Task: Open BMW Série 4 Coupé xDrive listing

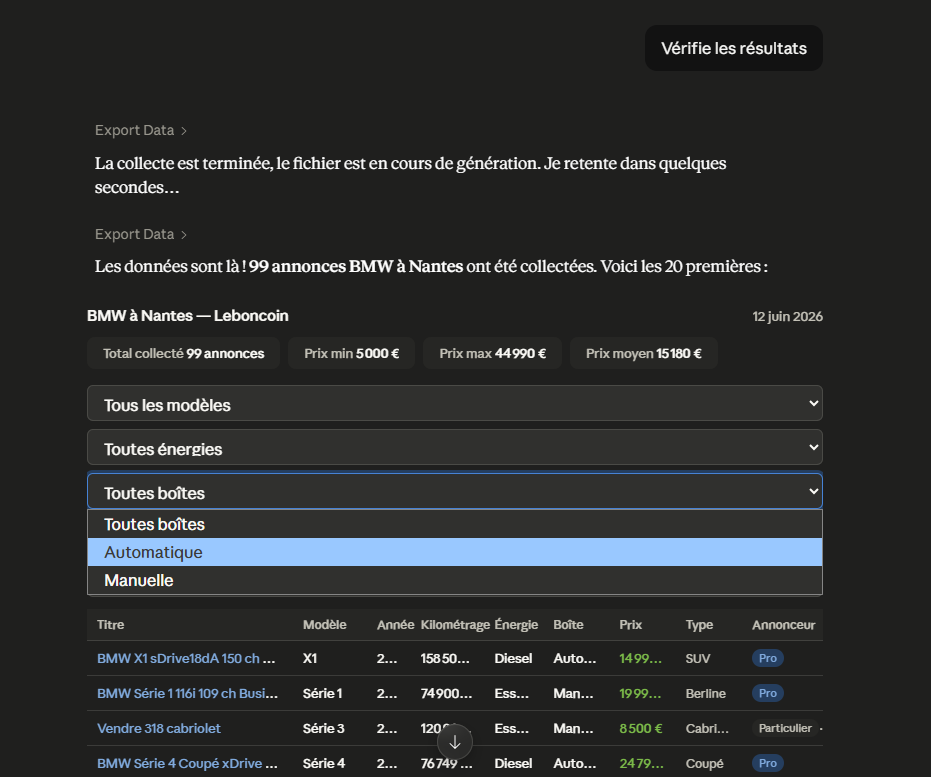Action: coord(188,764)
